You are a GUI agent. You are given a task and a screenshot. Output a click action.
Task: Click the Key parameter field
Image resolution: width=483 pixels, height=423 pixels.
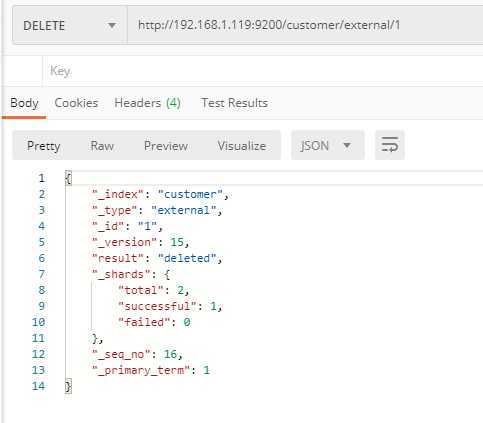(x=263, y=71)
